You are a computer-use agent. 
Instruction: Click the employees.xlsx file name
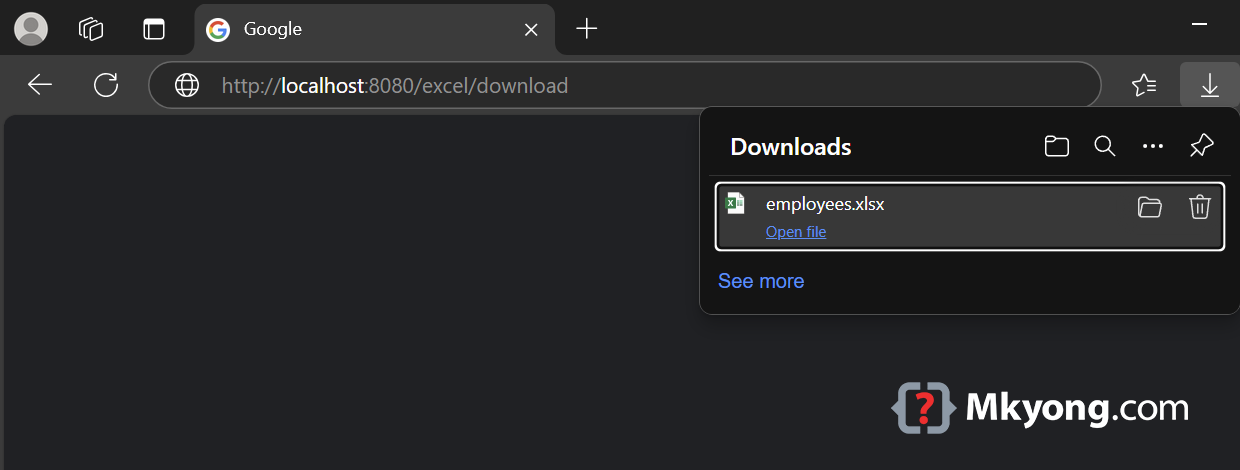point(825,204)
